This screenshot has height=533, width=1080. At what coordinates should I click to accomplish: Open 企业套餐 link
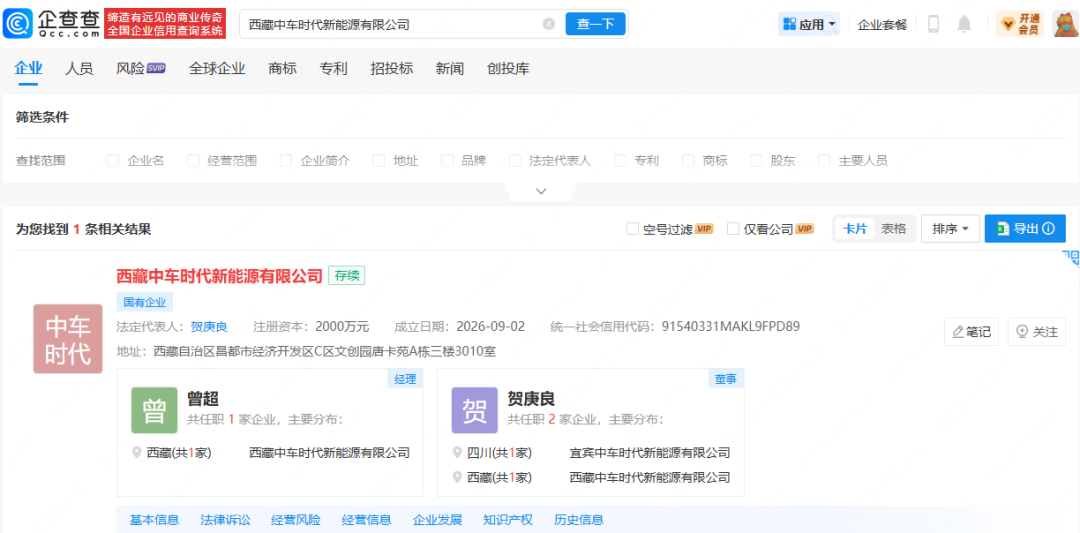pyautogui.click(x=882, y=25)
